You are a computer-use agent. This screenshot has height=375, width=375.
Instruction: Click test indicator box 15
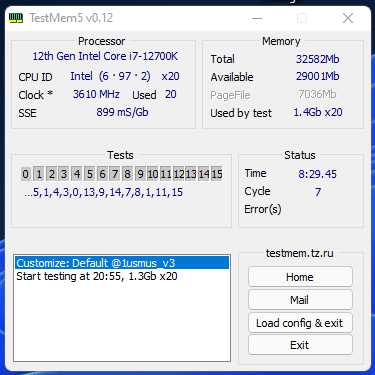coord(217,174)
